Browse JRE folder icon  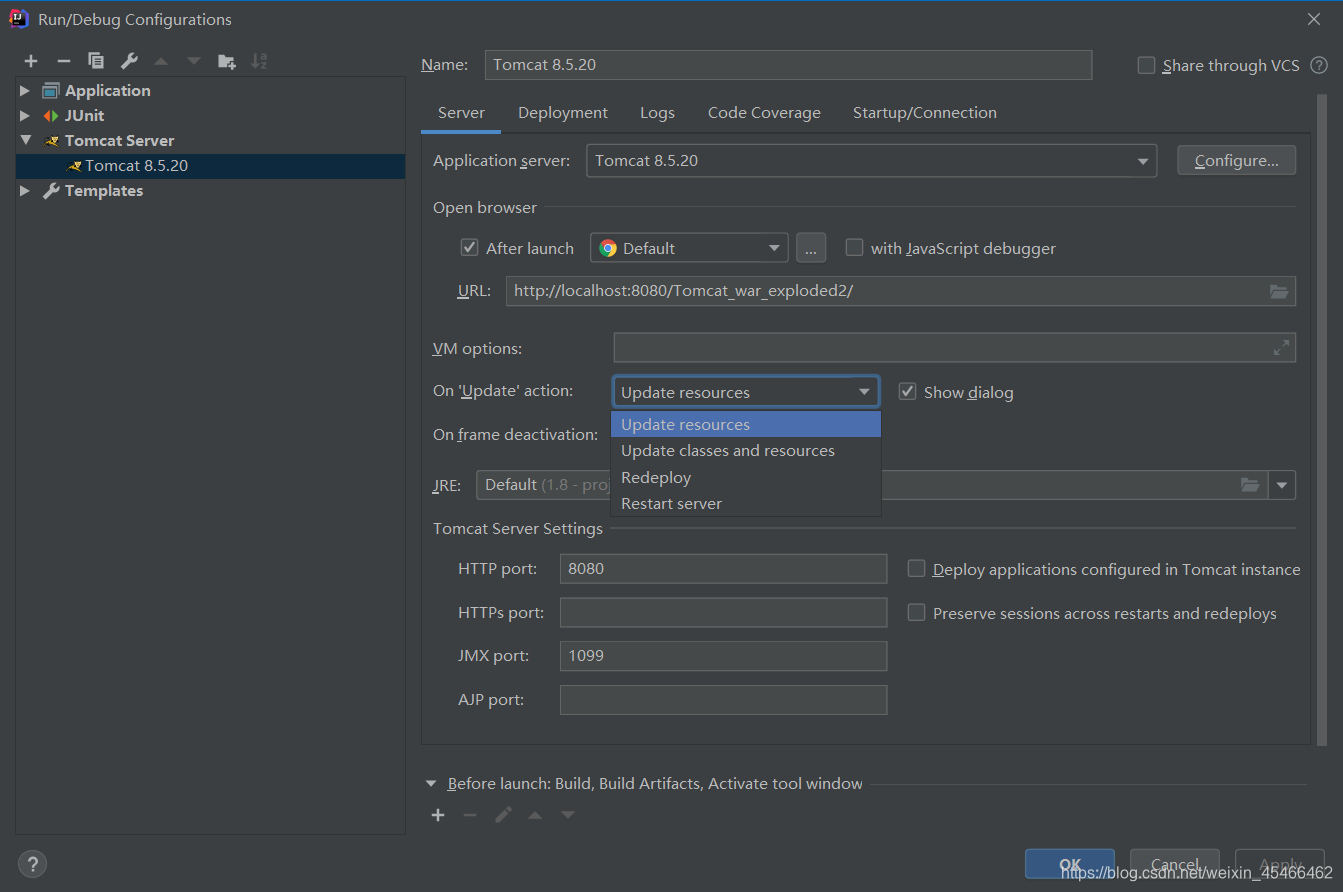[1250, 485]
